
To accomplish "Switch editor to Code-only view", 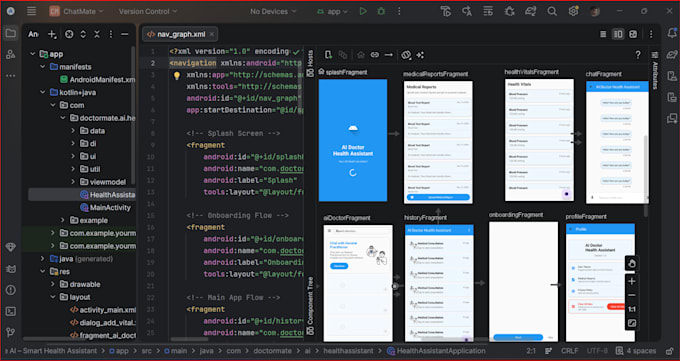I will tap(603, 34).
